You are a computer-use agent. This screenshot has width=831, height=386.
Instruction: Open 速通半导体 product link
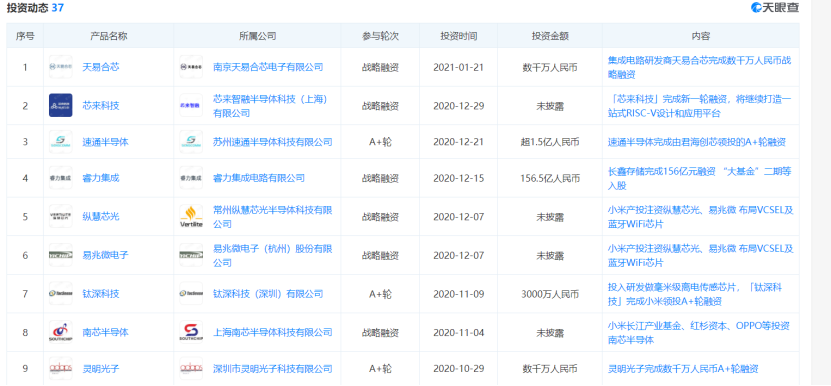105,142
